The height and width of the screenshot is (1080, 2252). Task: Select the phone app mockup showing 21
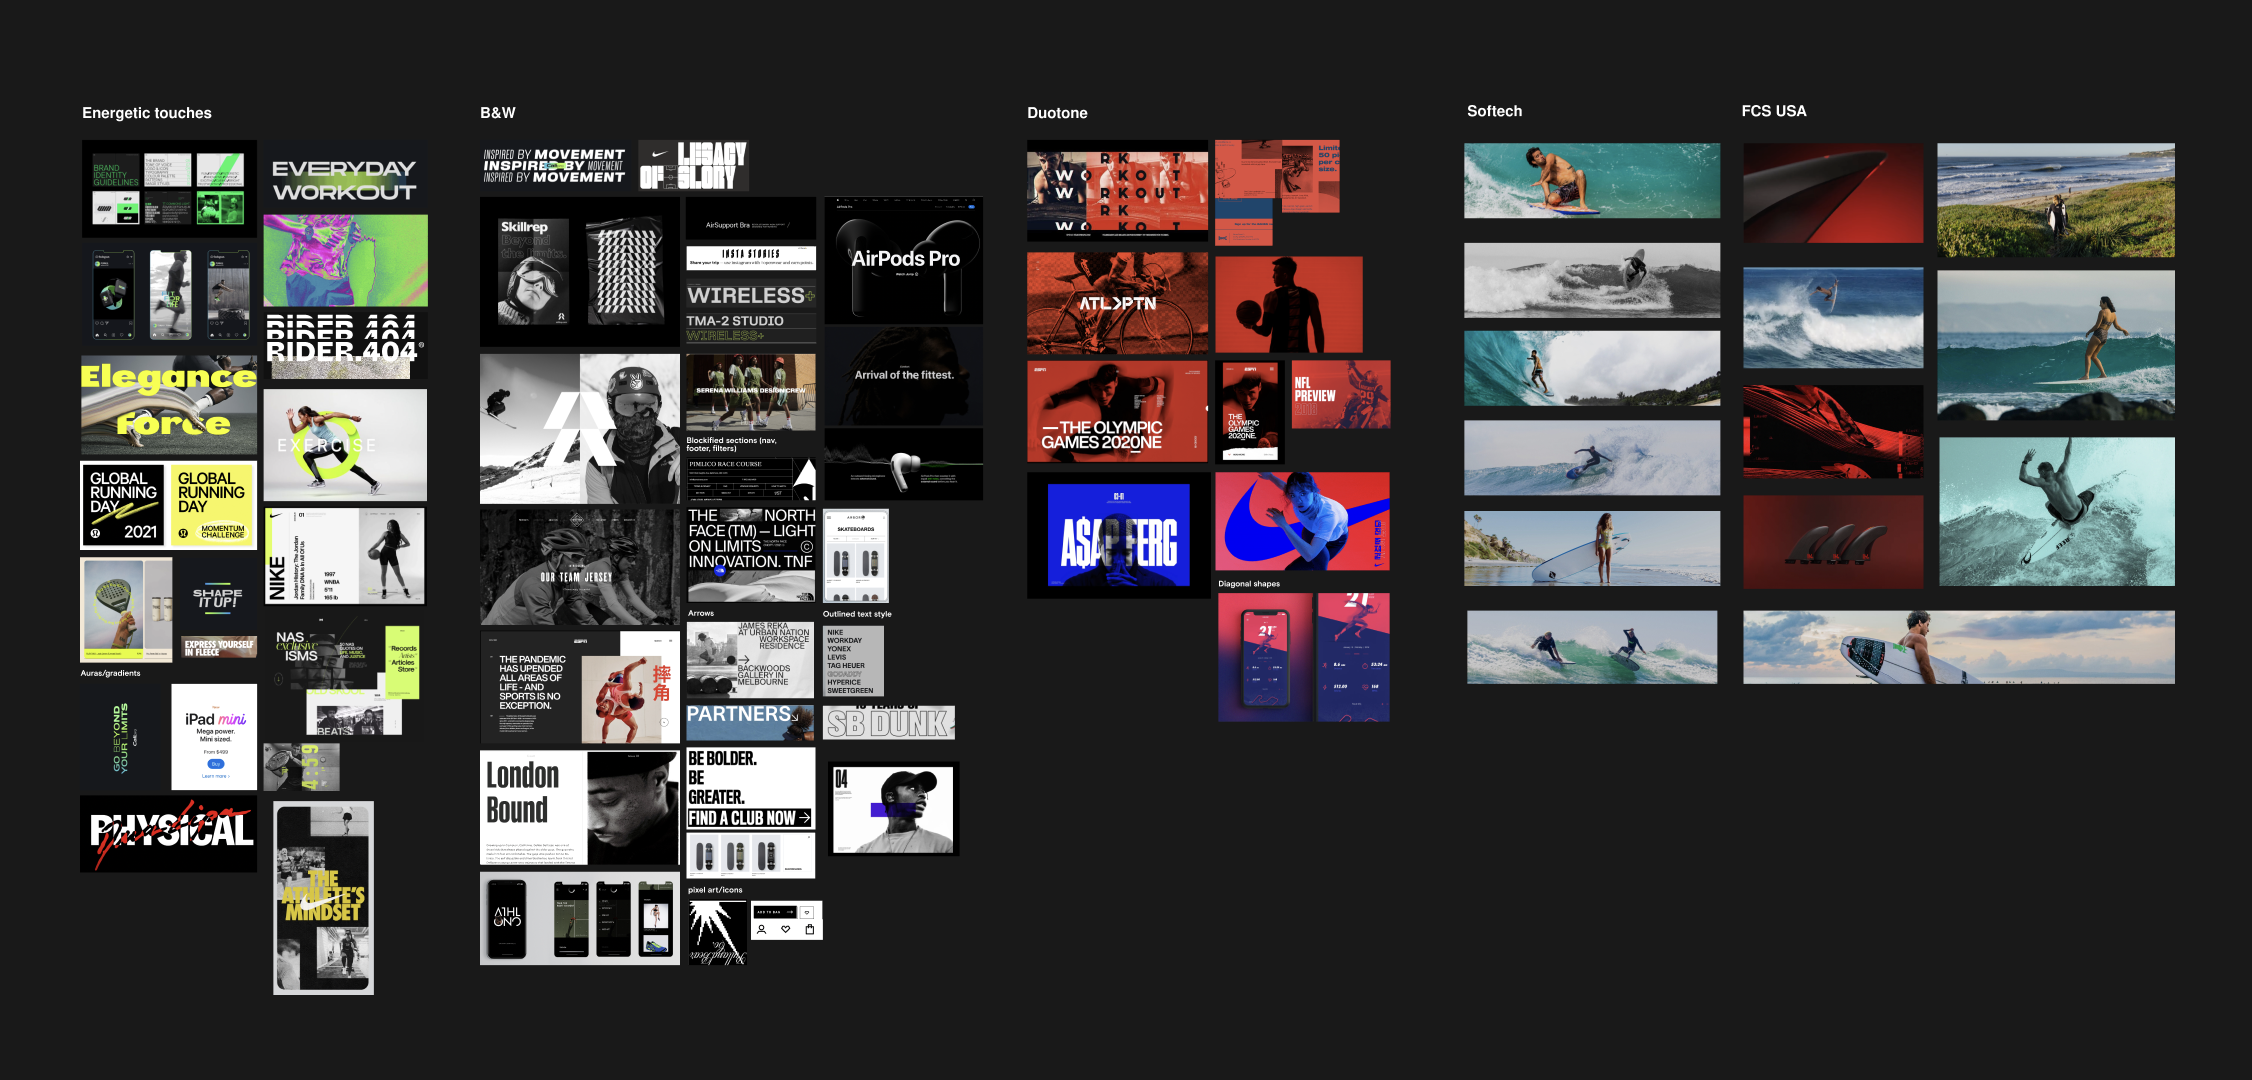pyautogui.click(x=1304, y=657)
